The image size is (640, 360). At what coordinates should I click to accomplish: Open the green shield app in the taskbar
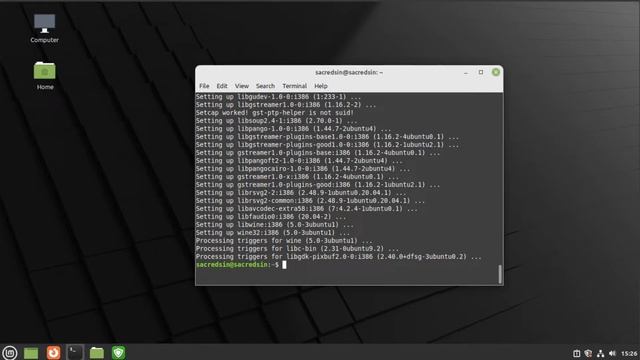tap(118, 352)
